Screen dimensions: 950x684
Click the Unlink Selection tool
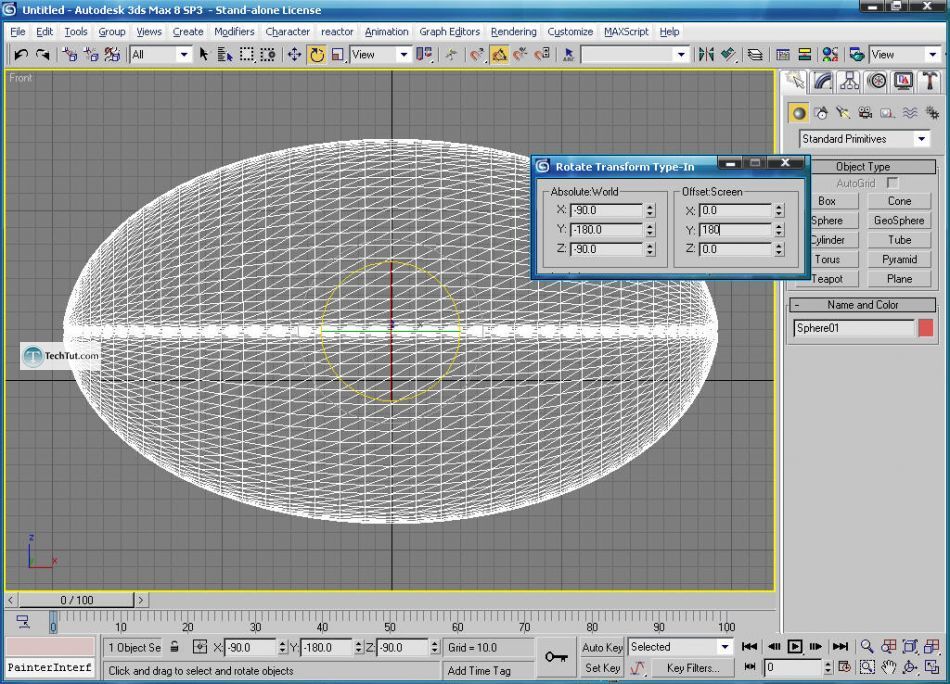tap(91, 55)
